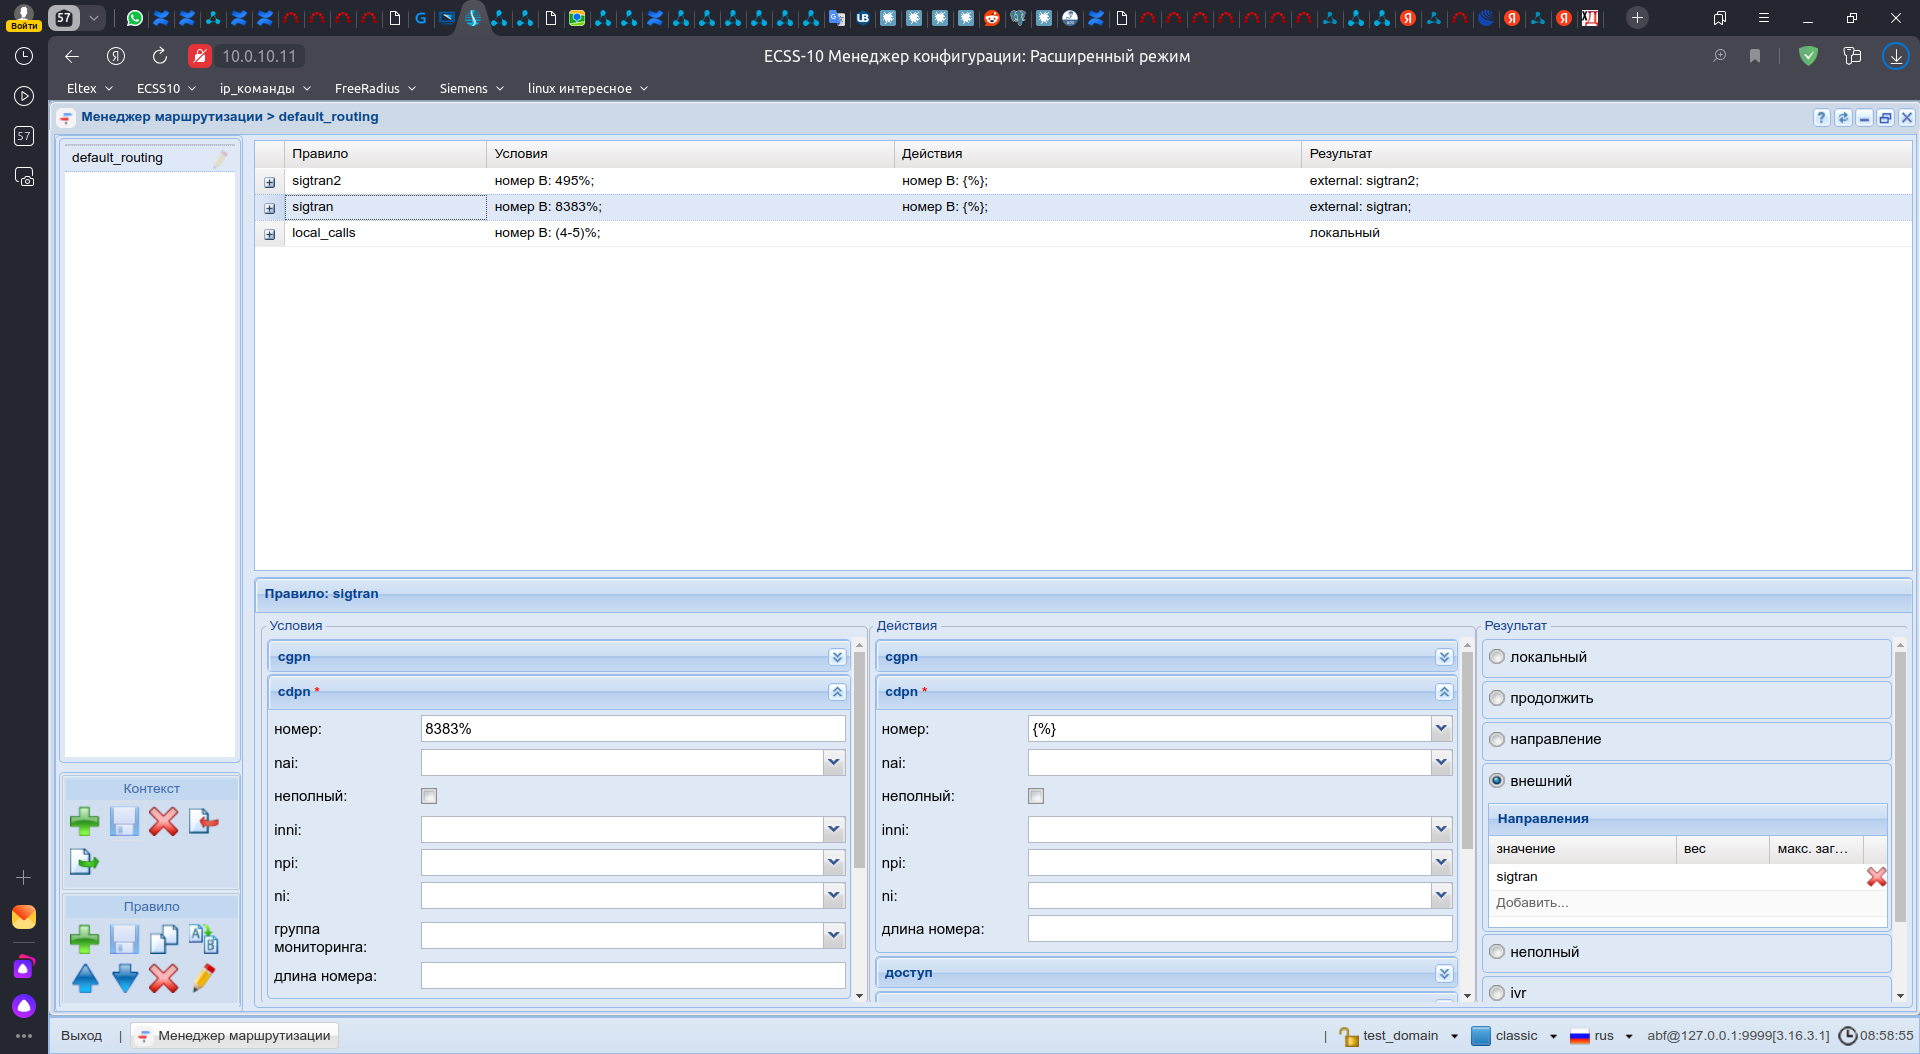This screenshot has height=1054, width=1920.
Task: Click the Выход logout button
Action: (x=81, y=1035)
